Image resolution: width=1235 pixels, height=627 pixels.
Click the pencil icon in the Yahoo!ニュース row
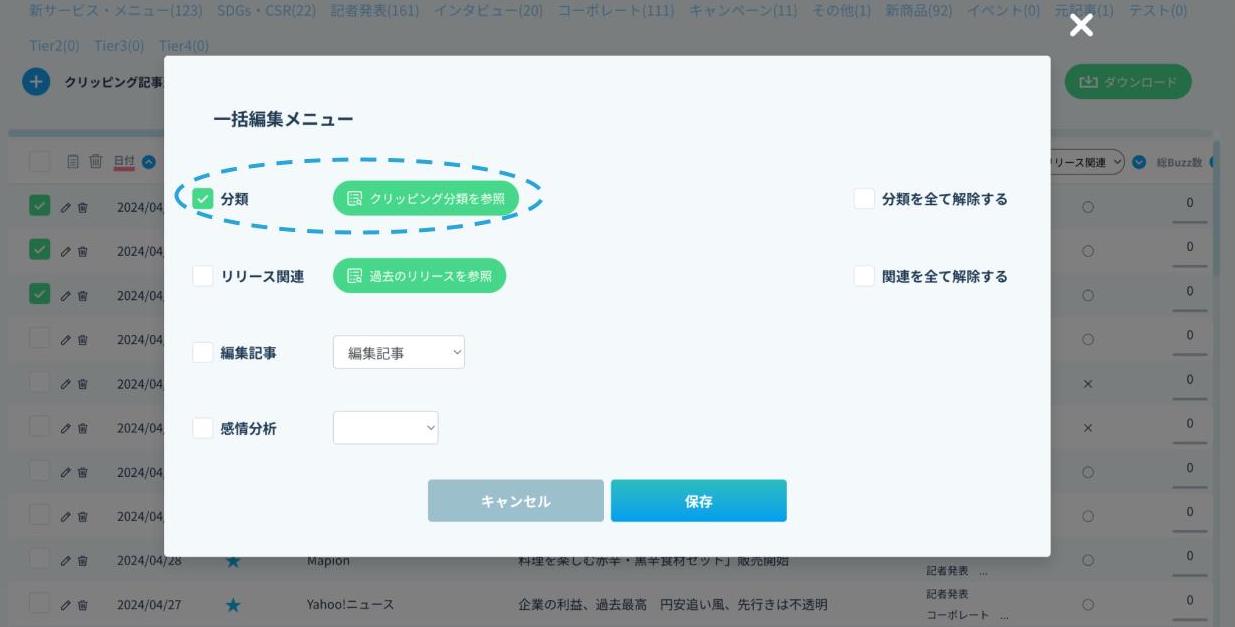[x=66, y=605]
